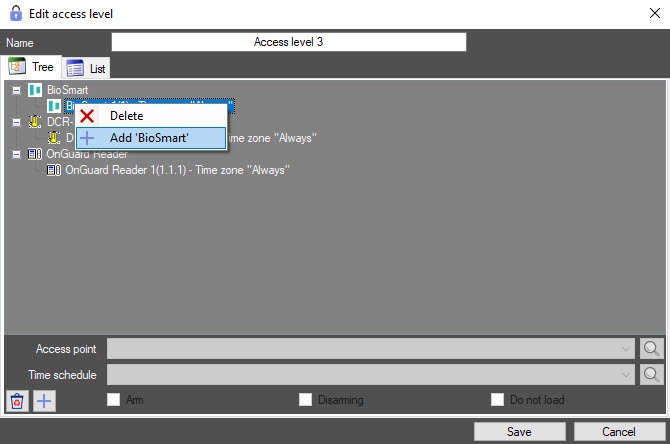Select the BioSmart root tree label
Image resolution: width=670 pixels, height=444 pixels.
(x=68, y=90)
